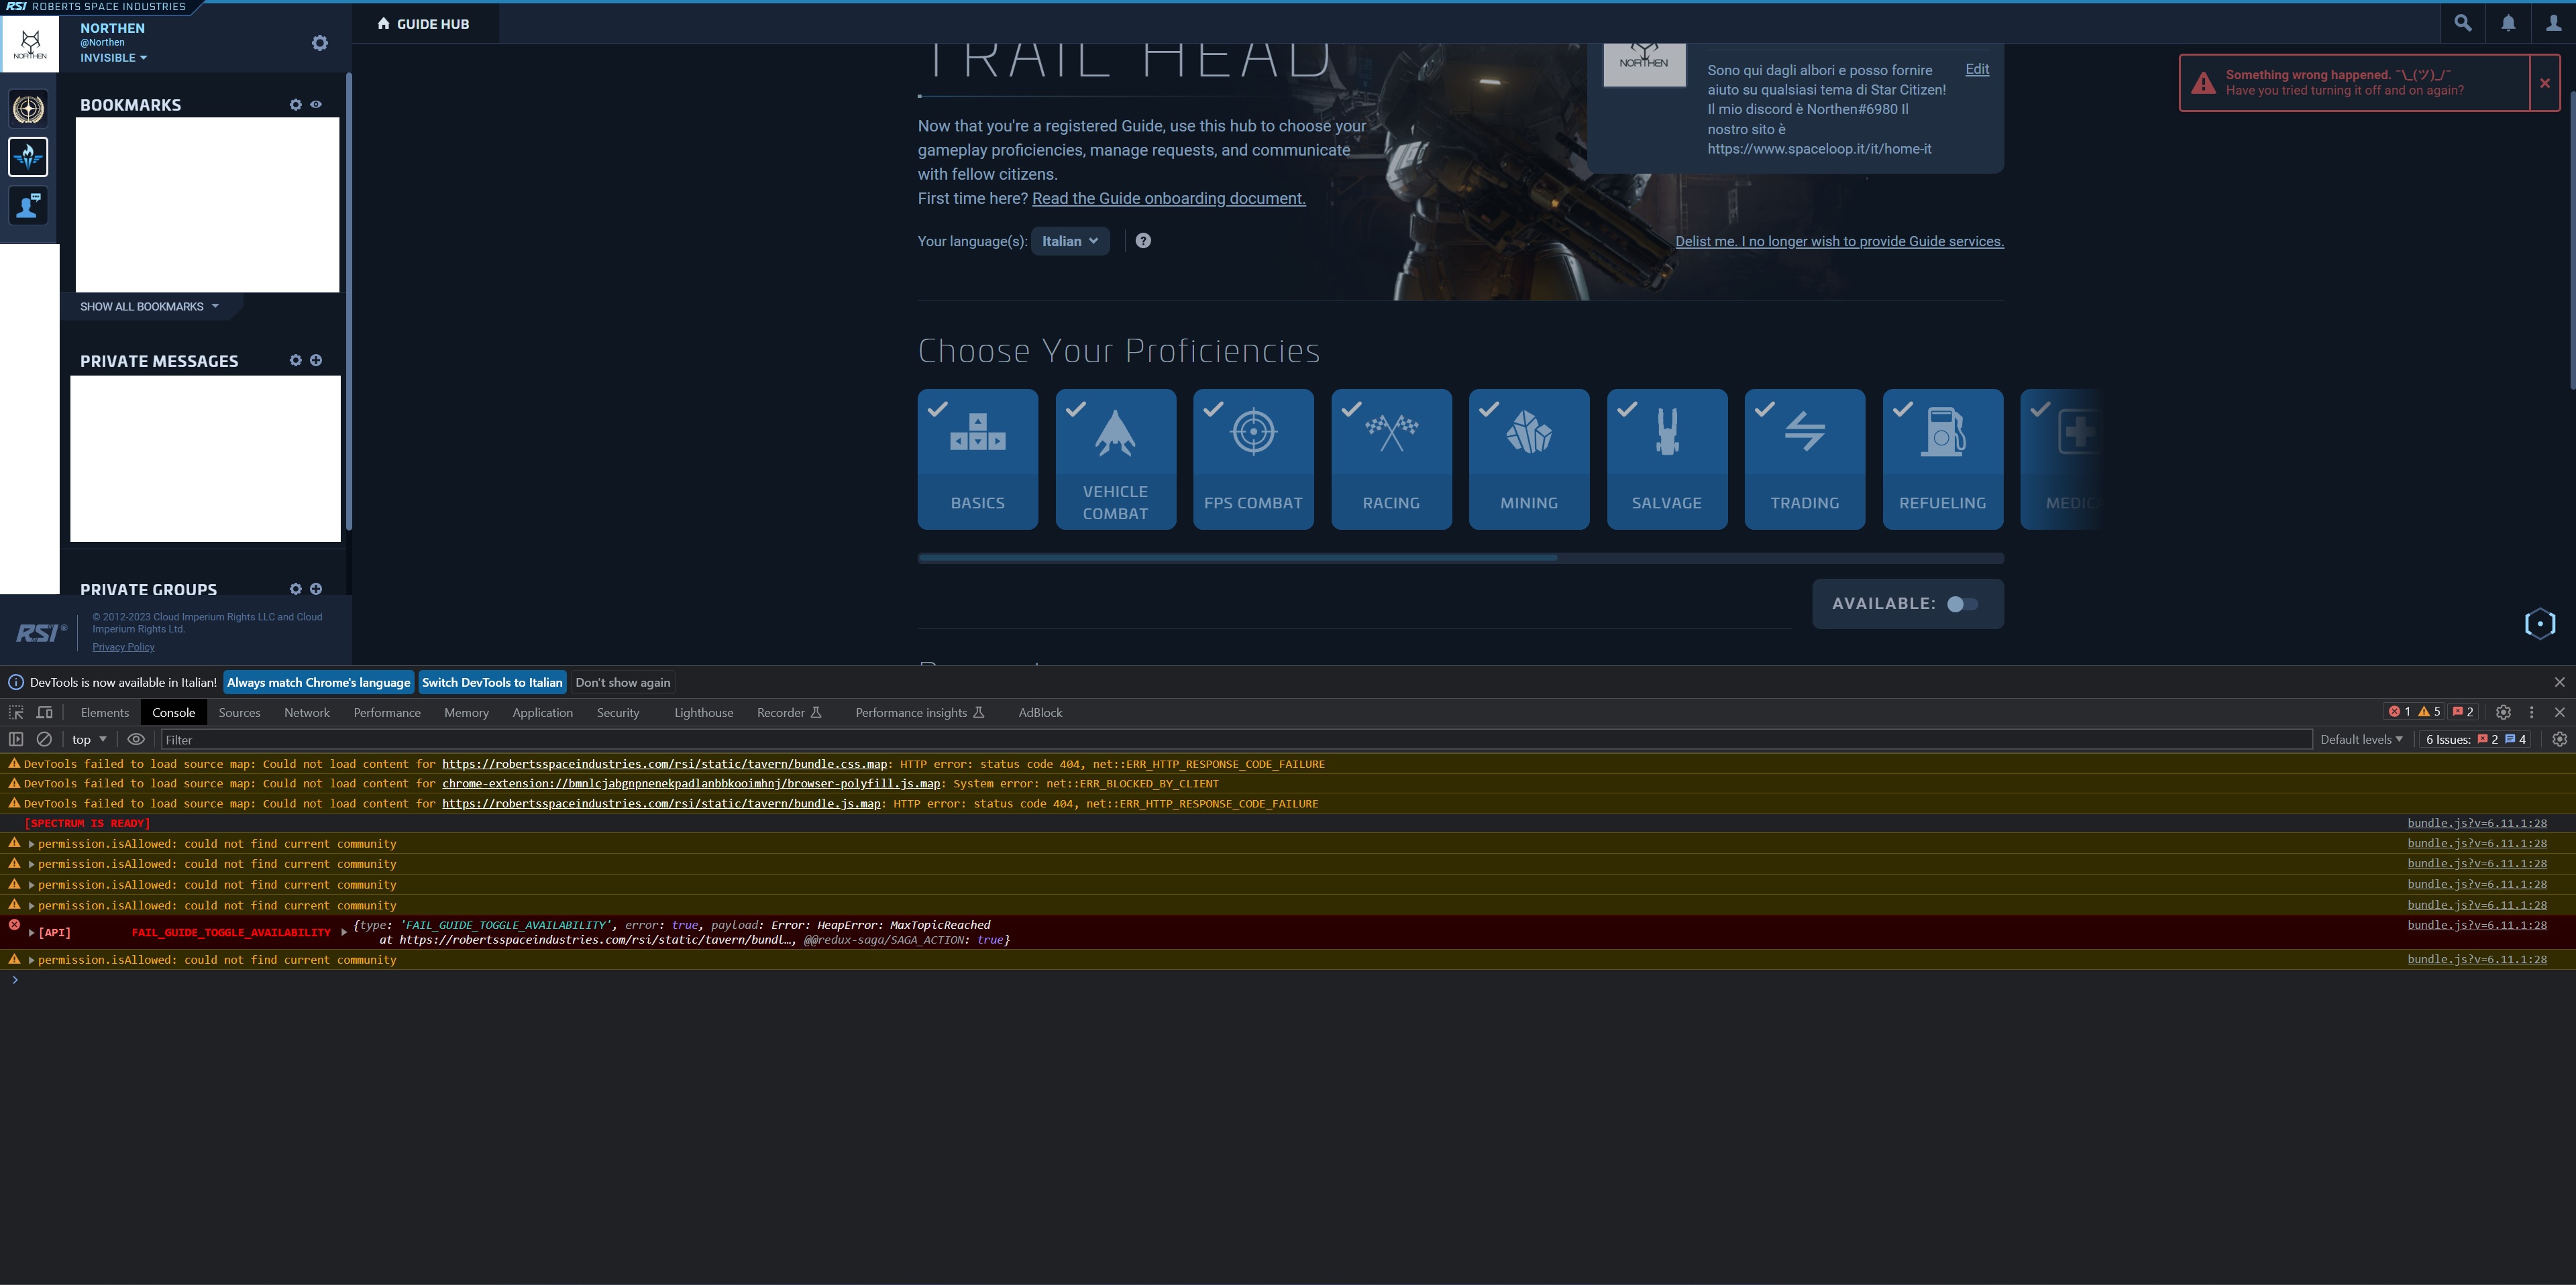Open Bookmarks settings gear
2576x1285 pixels.
pyautogui.click(x=295, y=105)
